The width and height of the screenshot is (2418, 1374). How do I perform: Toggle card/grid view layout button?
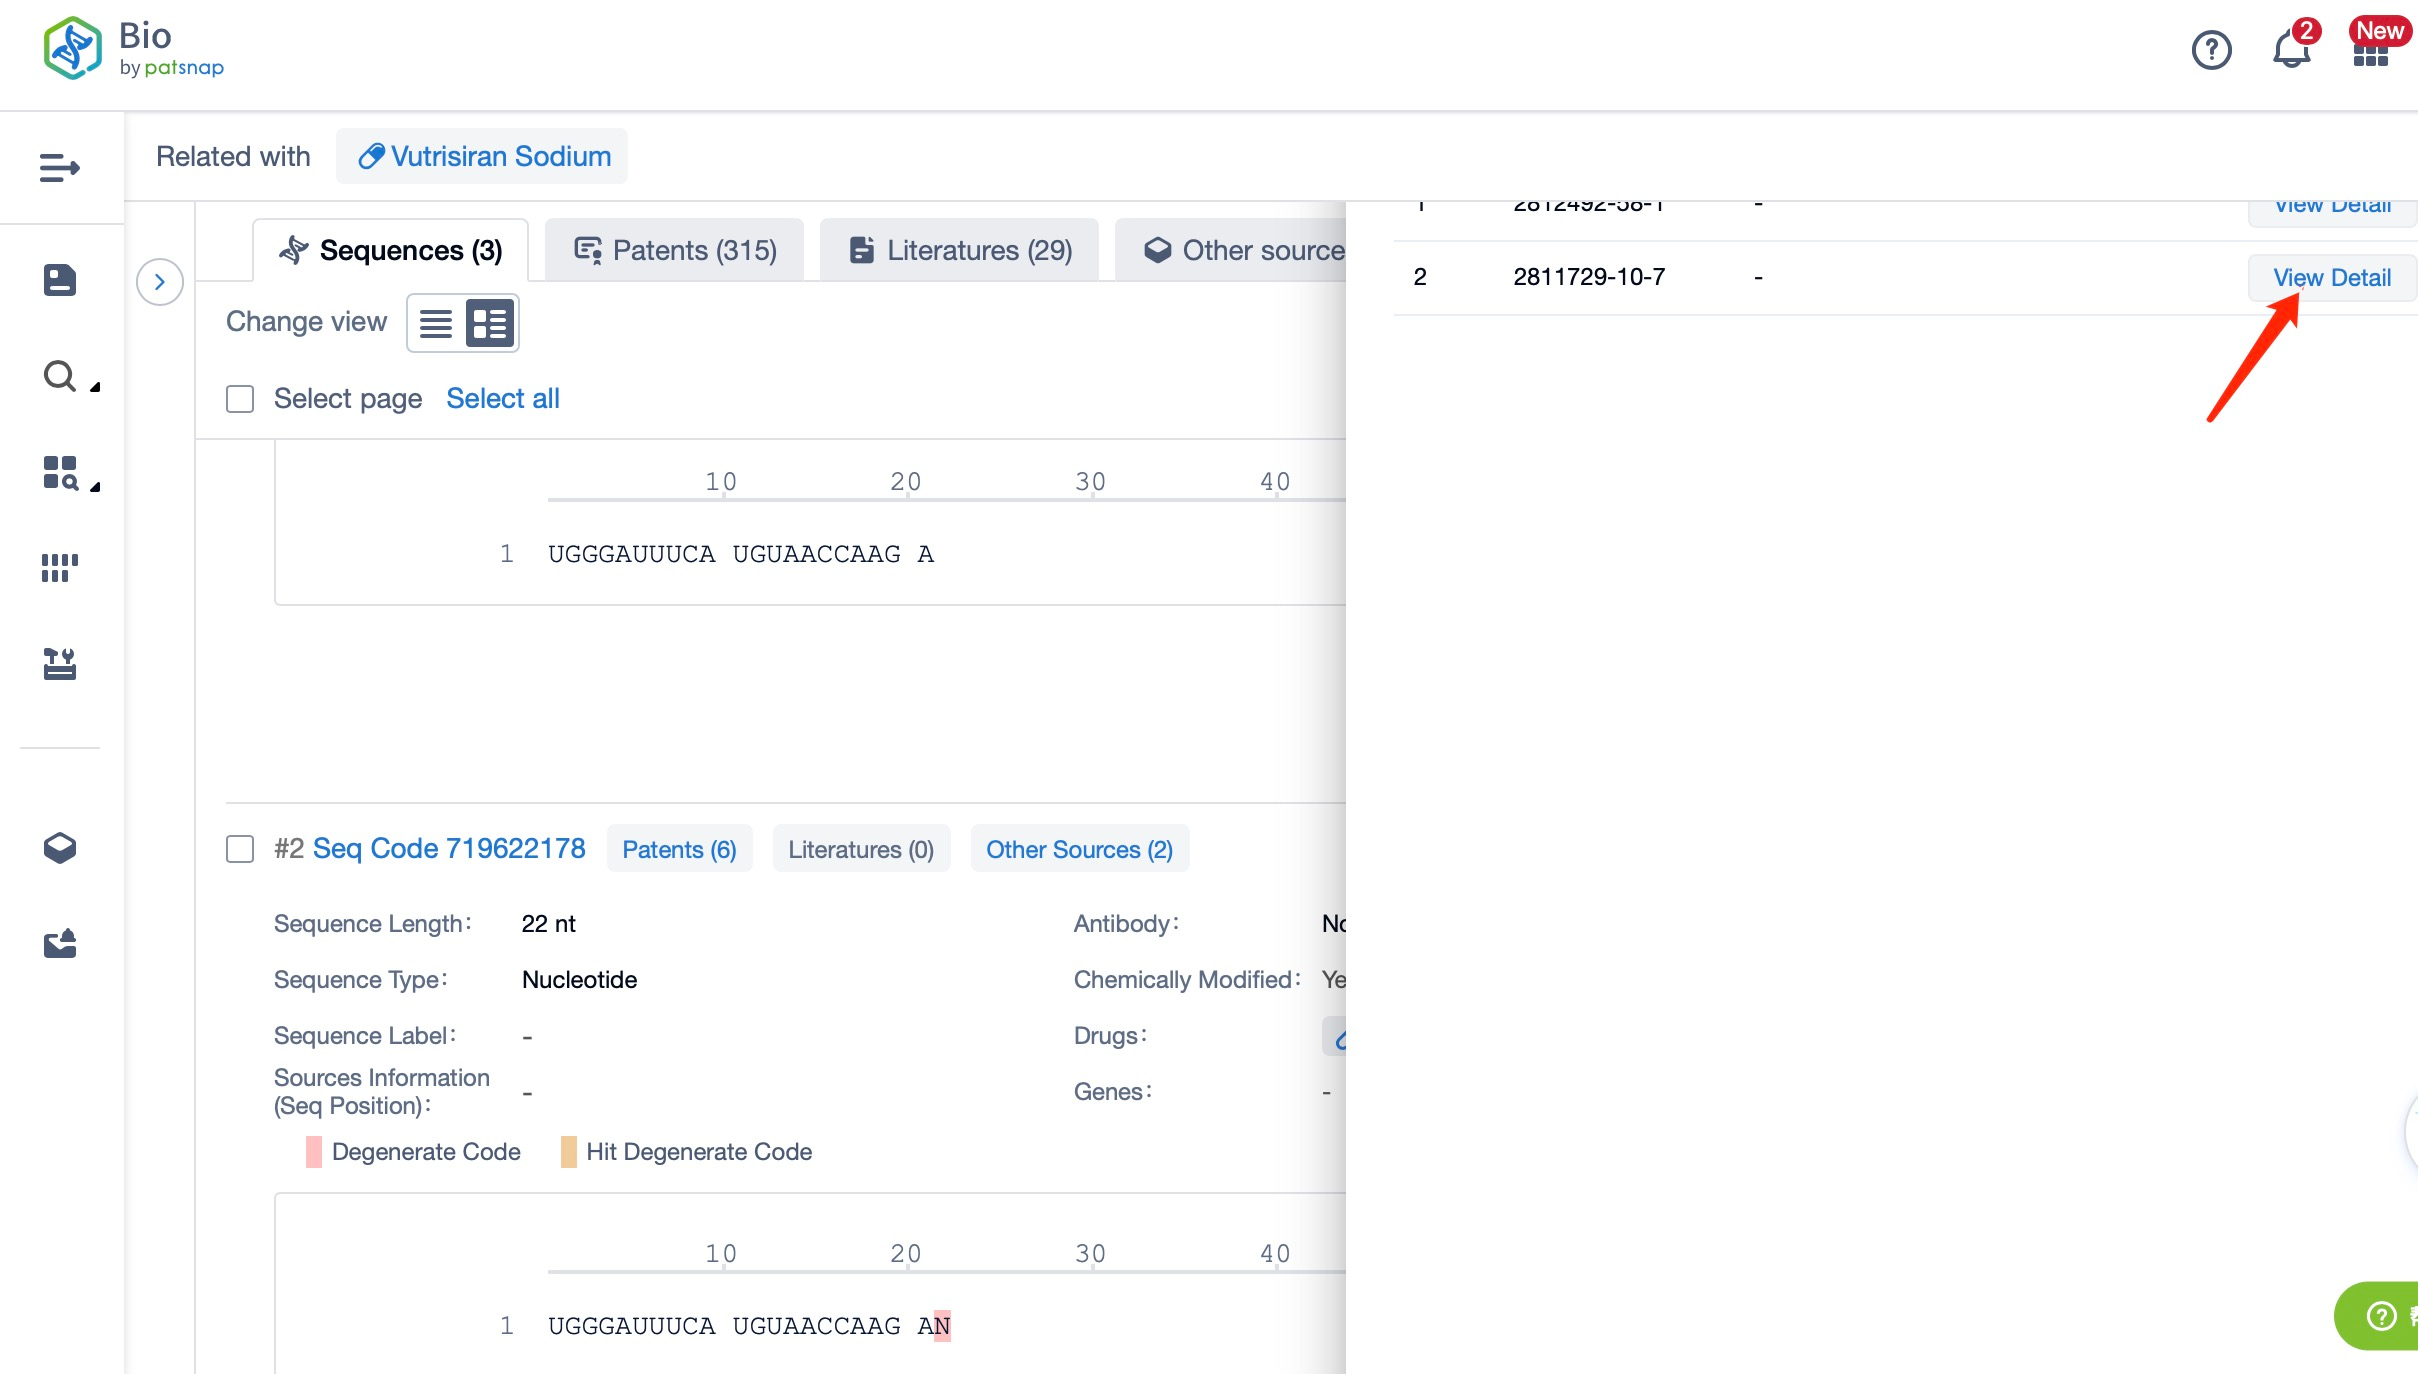pyautogui.click(x=488, y=322)
